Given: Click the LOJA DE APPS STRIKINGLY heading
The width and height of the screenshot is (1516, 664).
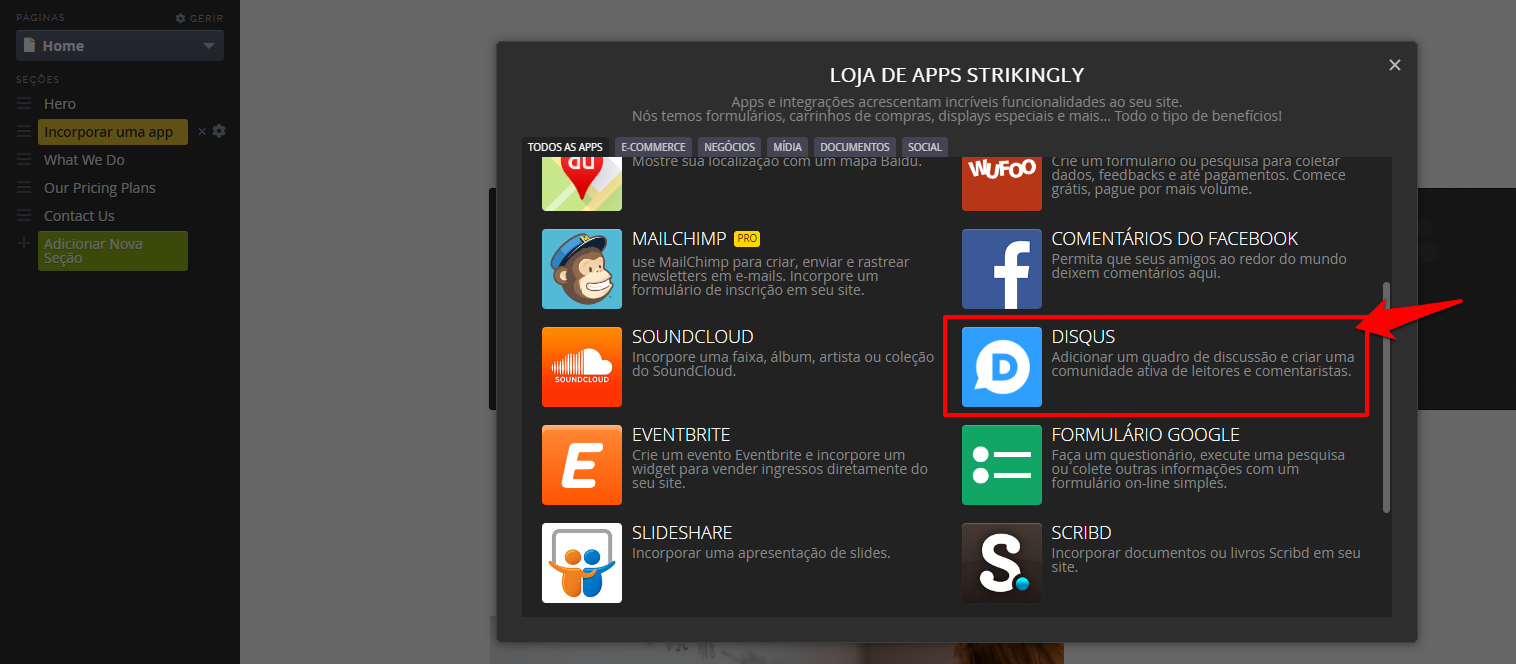Looking at the screenshot, I should (x=957, y=76).
